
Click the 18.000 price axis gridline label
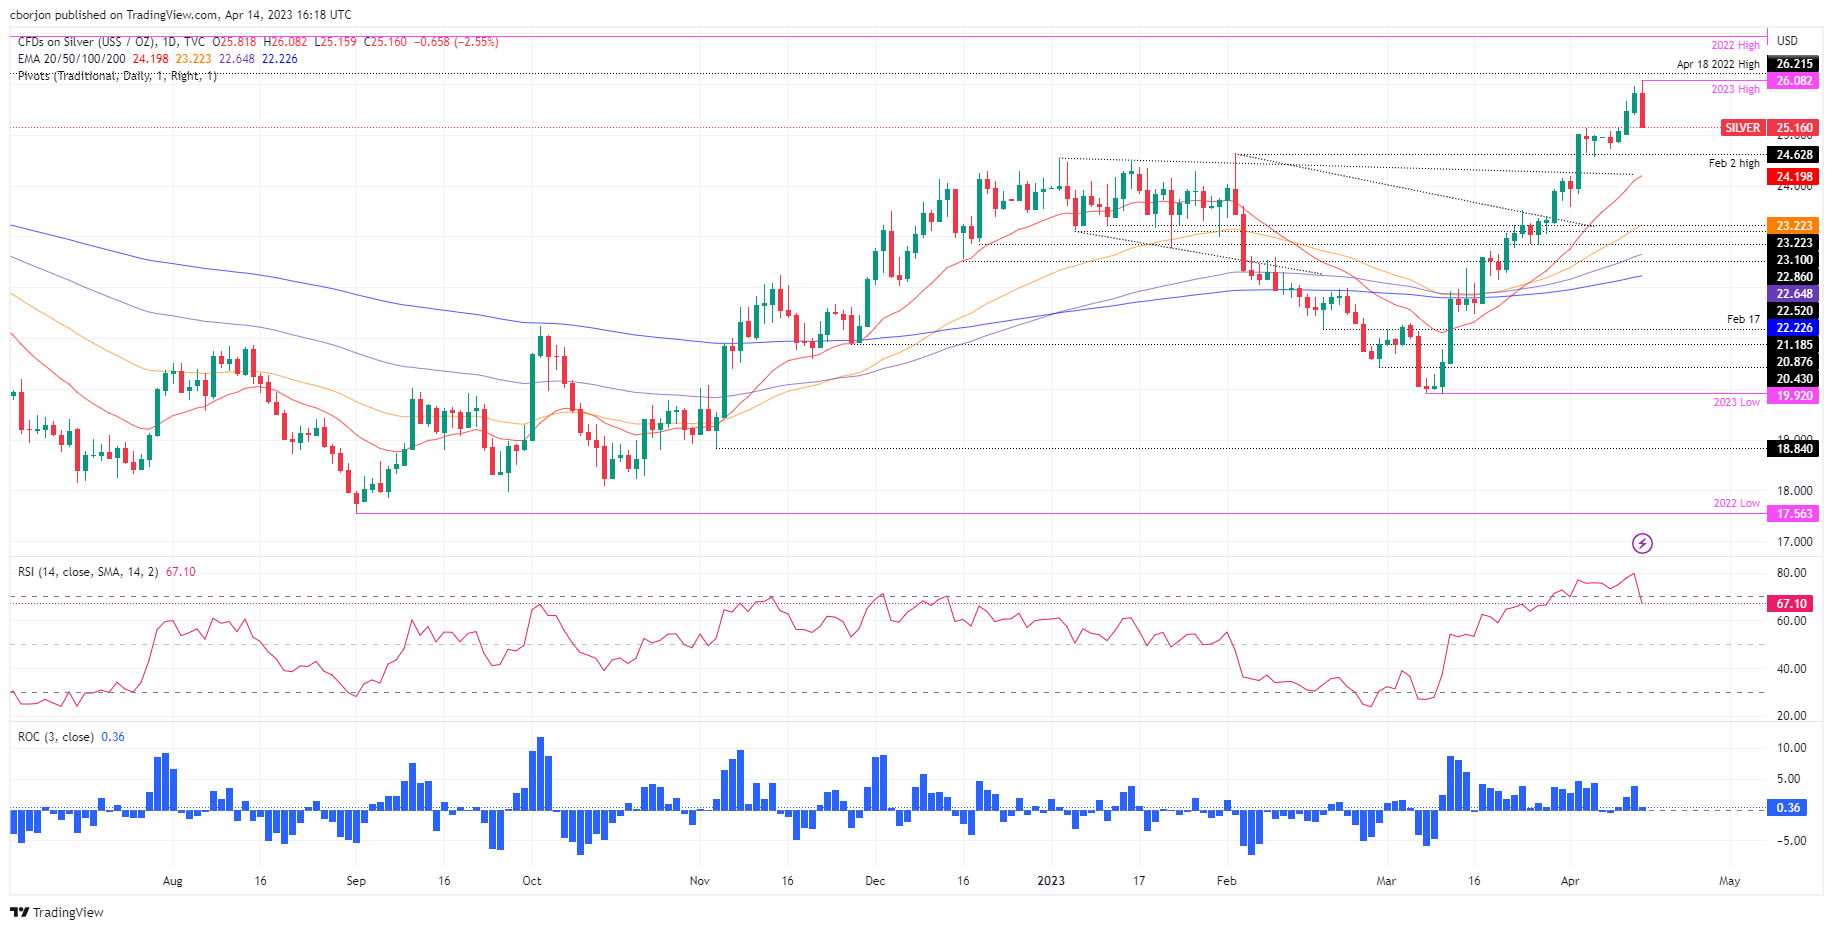click(1794, 491)
